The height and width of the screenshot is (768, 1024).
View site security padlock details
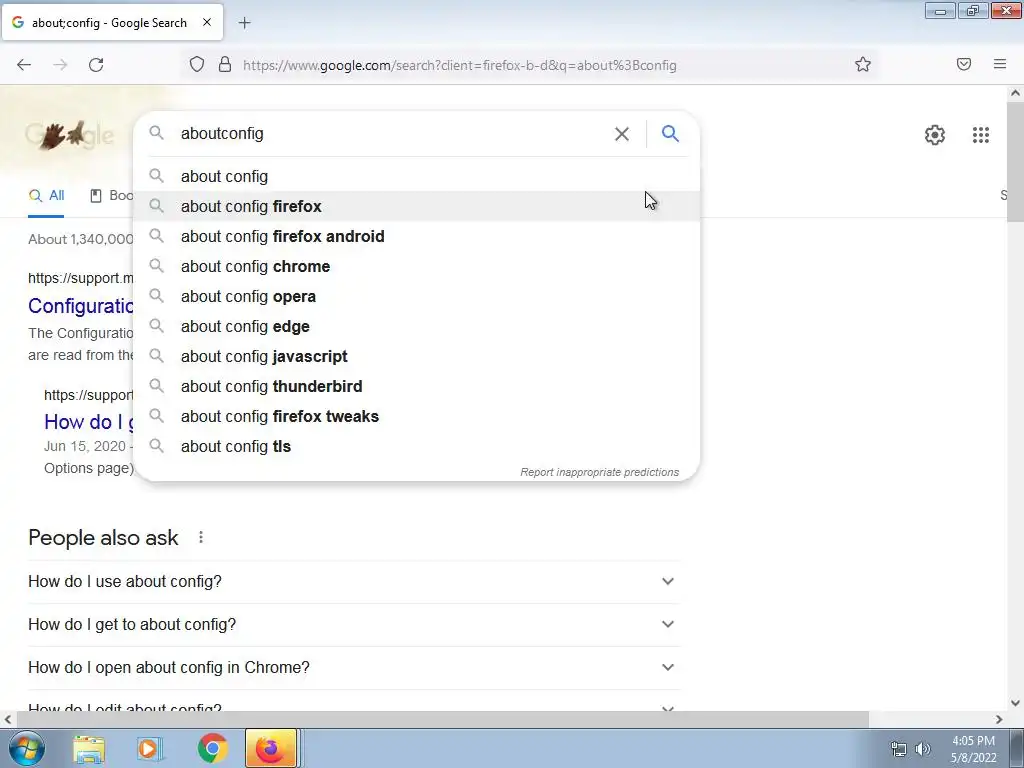click(225, 64)
